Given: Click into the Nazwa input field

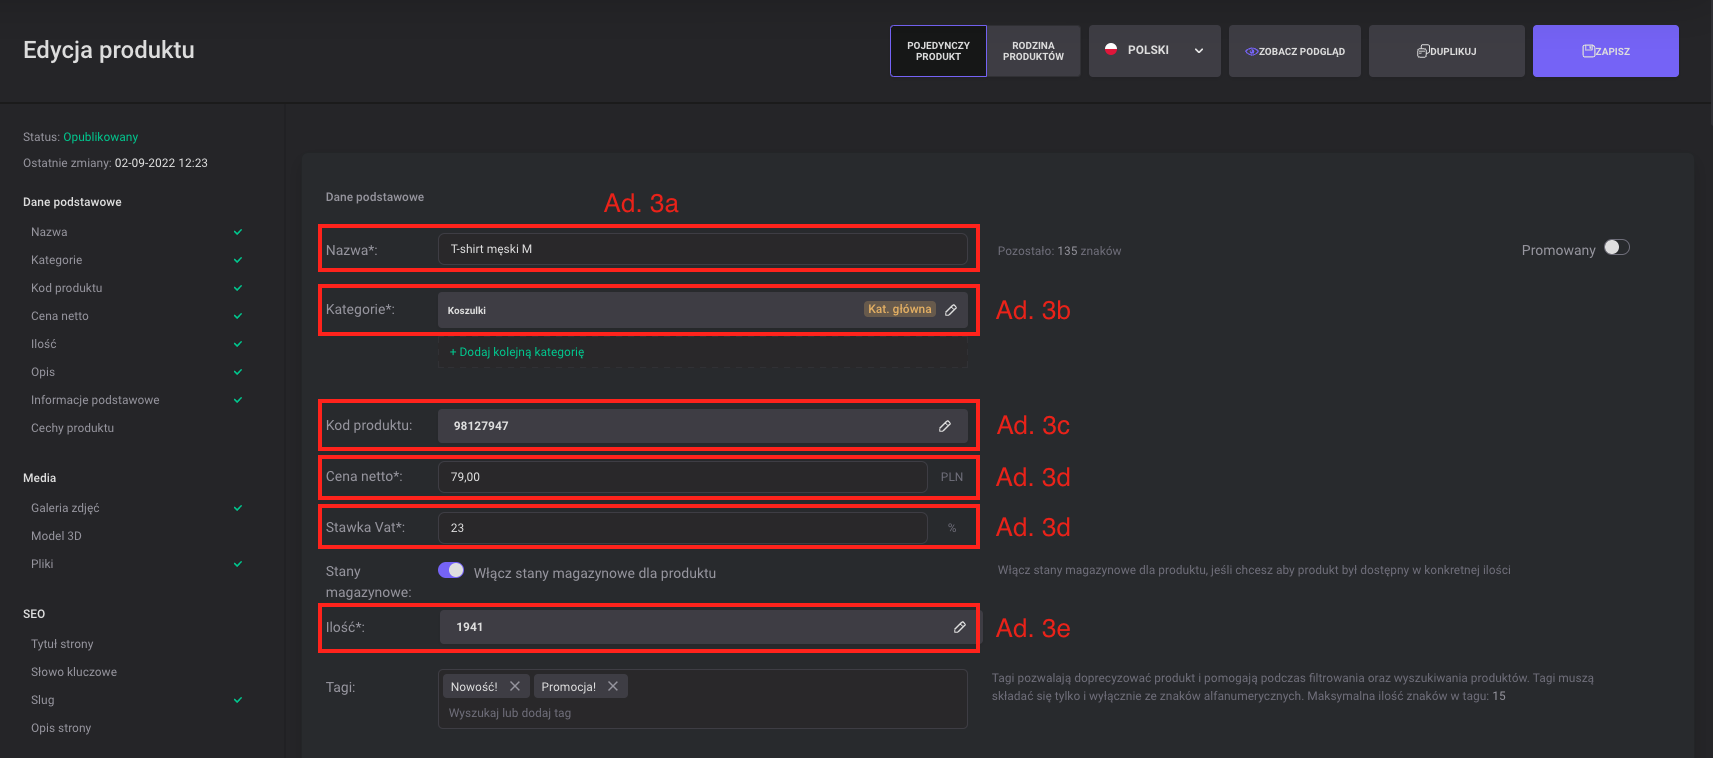Looking at the screenshot, I should tap(702, 249).
